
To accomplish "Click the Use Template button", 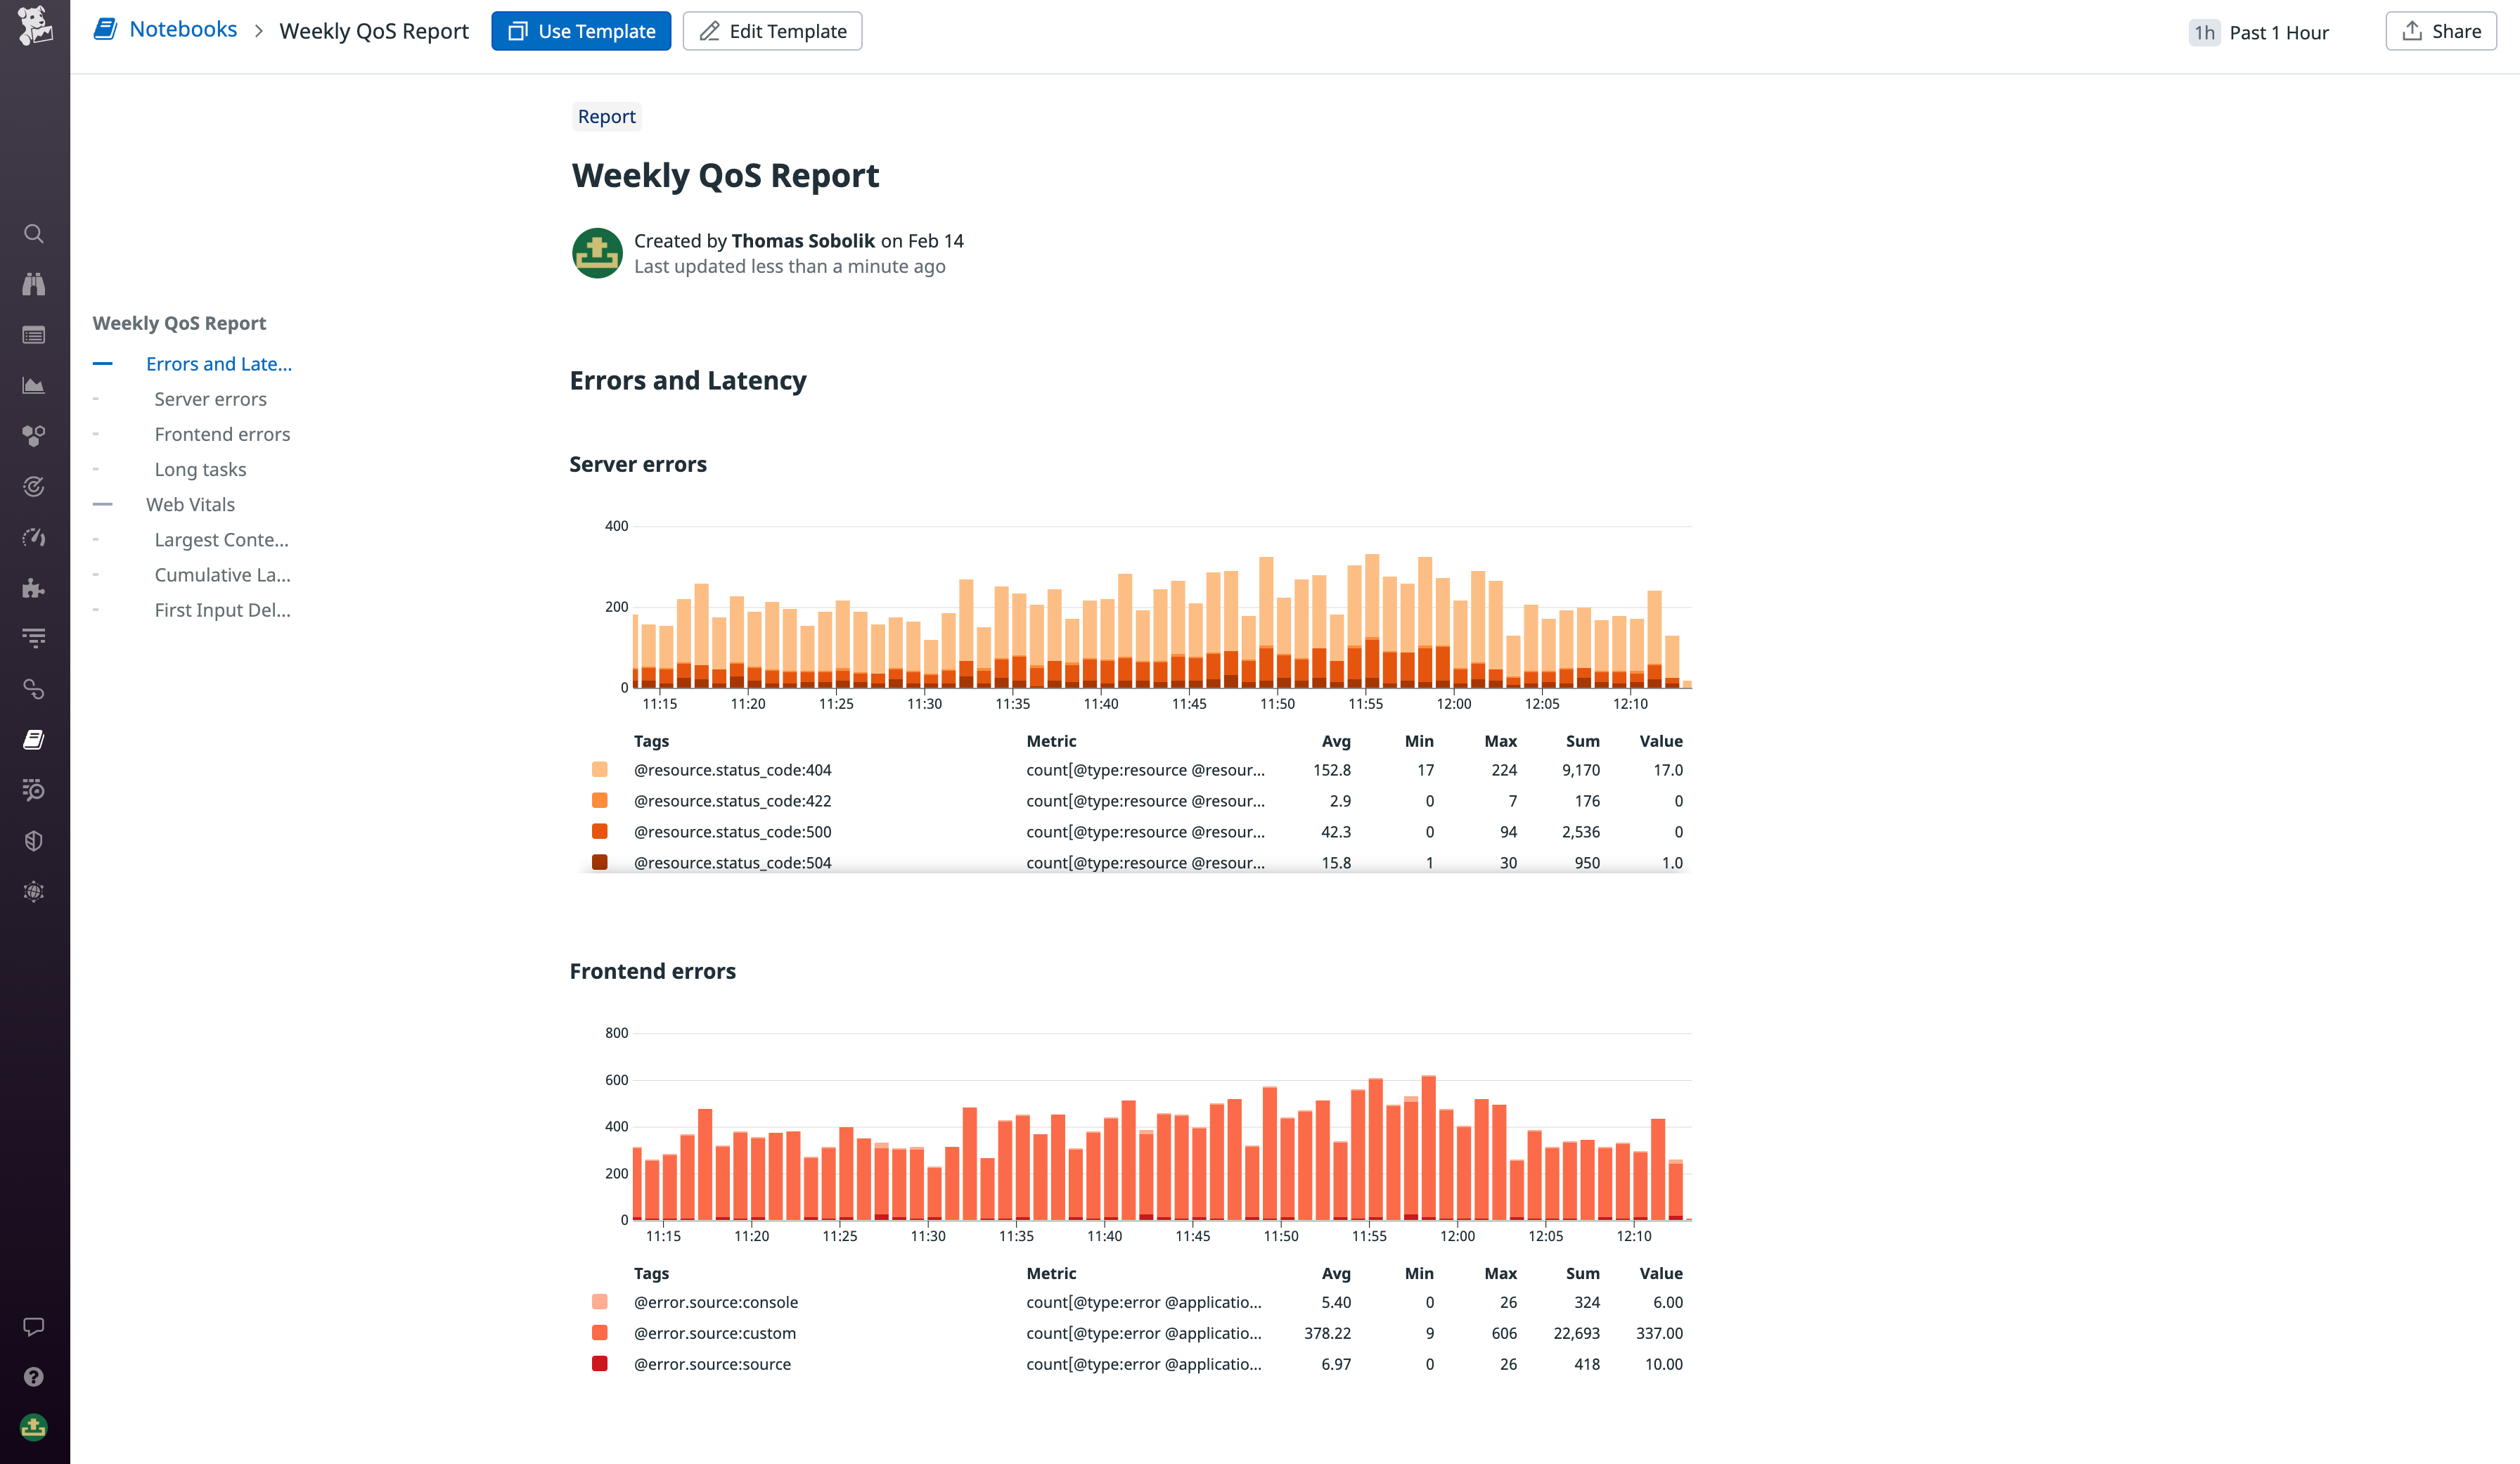I will click(x=581, y=30).
